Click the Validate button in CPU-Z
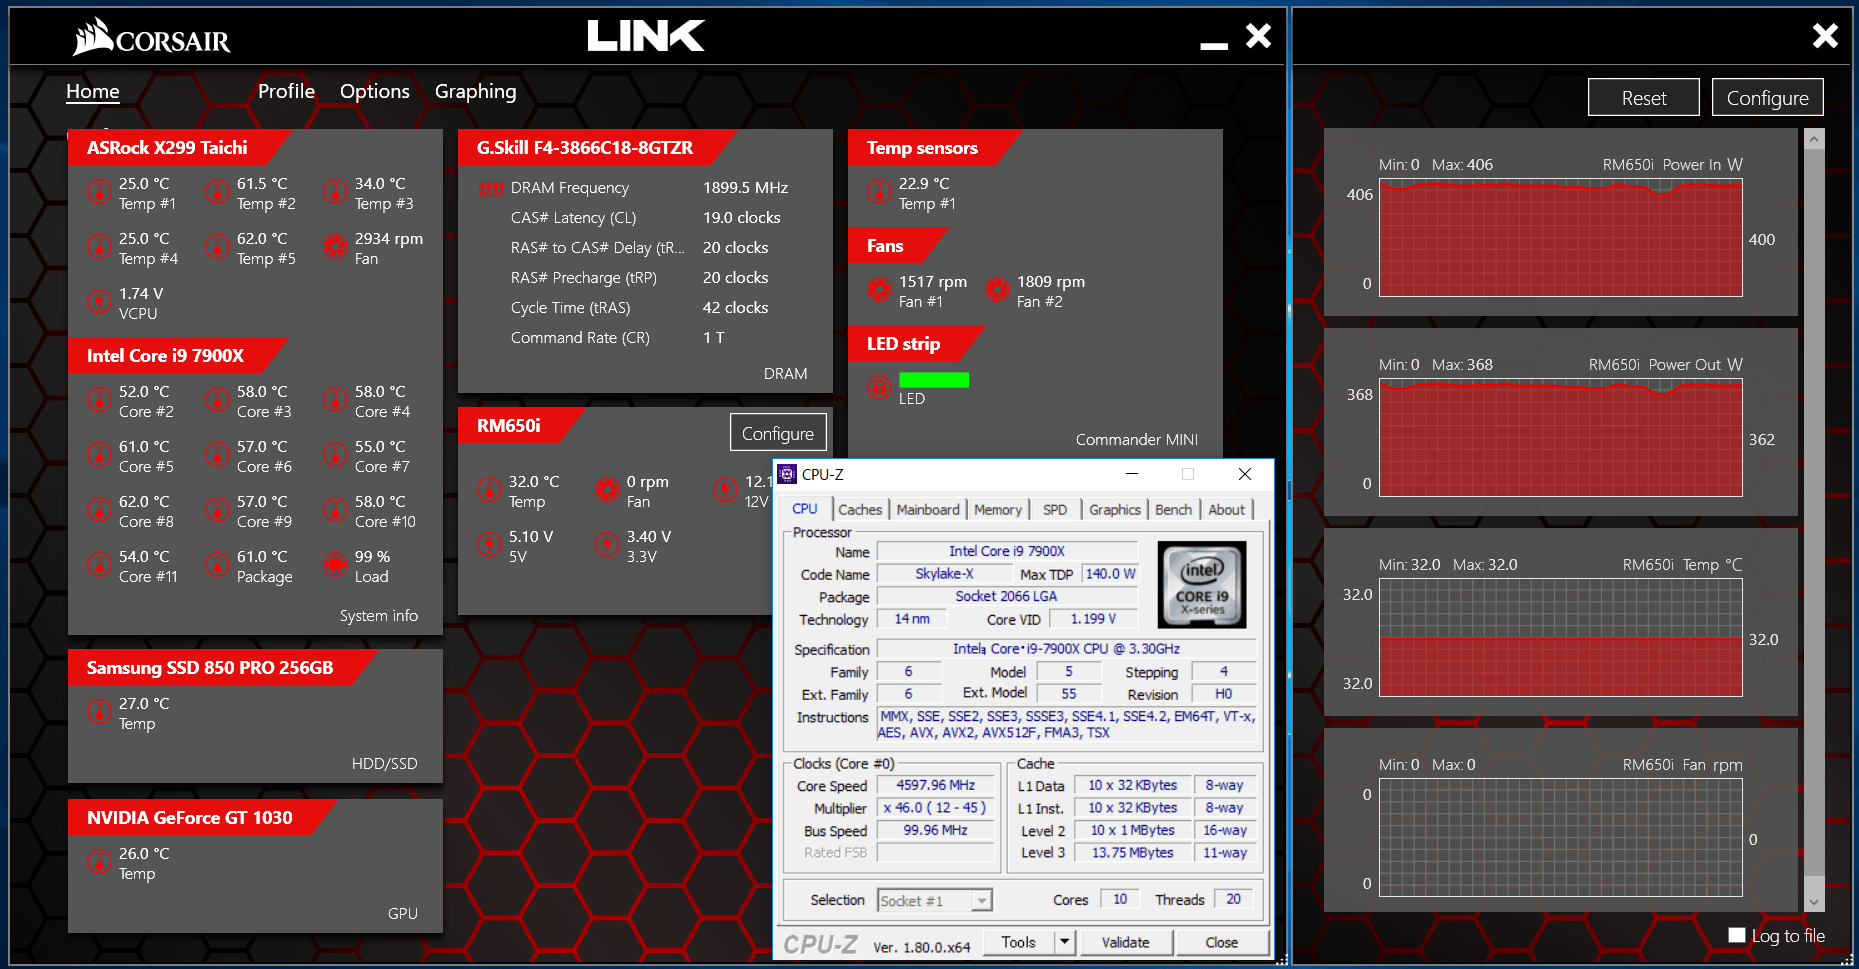The height and width of the screenshot is (969, 1859). point(1125,942)
